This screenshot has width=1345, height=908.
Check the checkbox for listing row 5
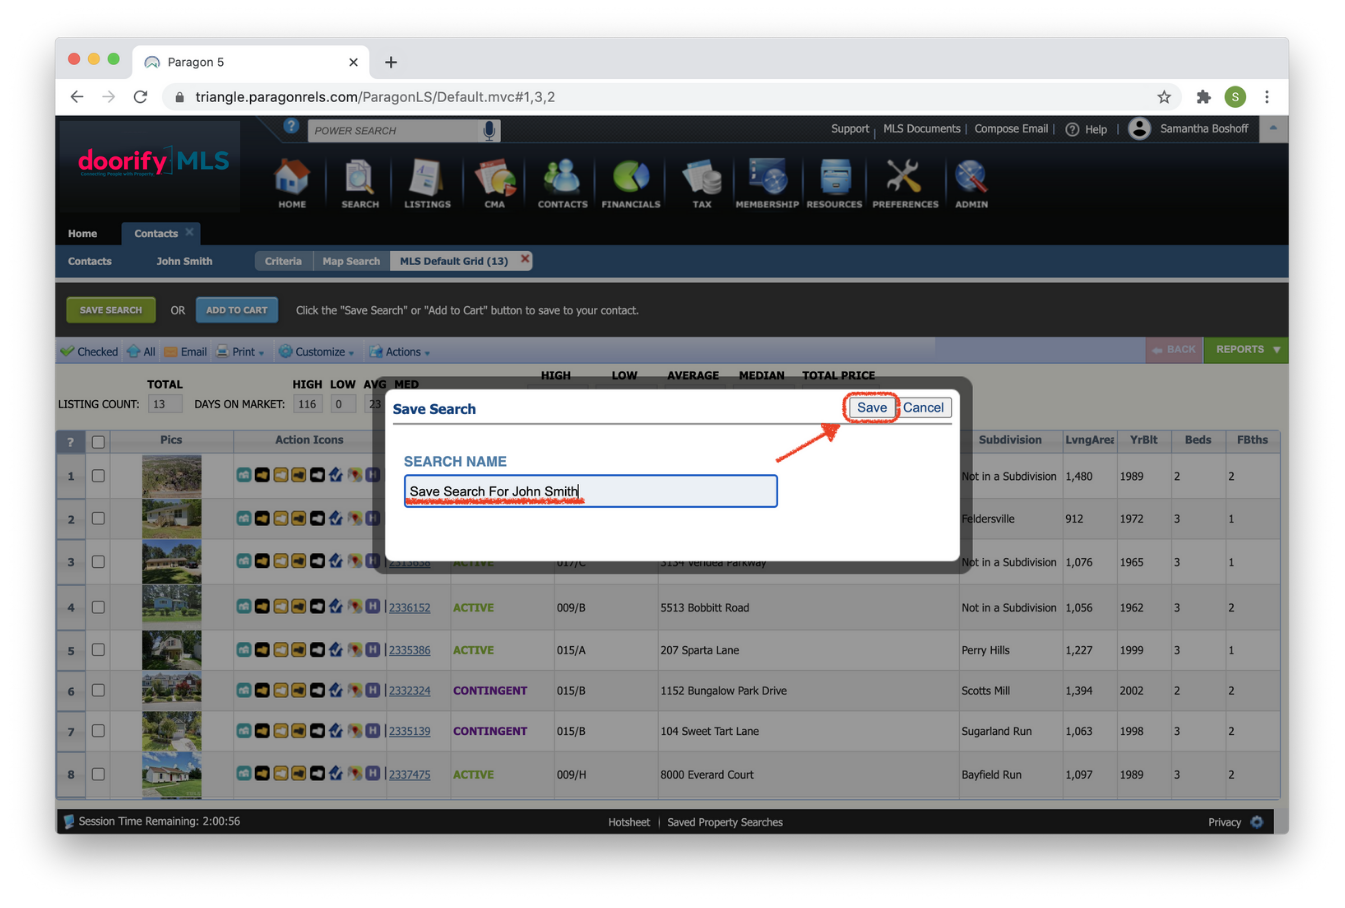pyautogui.click(x=98, y=650)
